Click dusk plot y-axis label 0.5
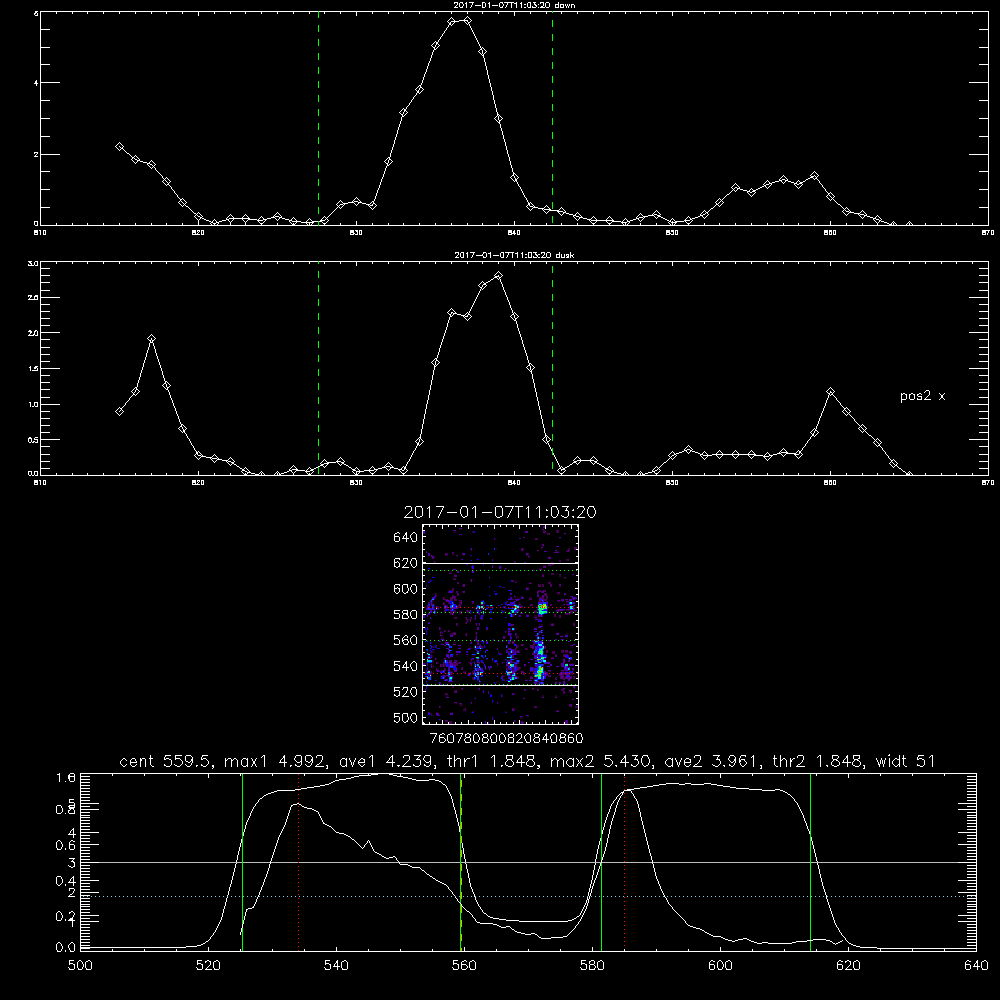This screenshot has height=1000, width=1000. [x=33, y=439]
